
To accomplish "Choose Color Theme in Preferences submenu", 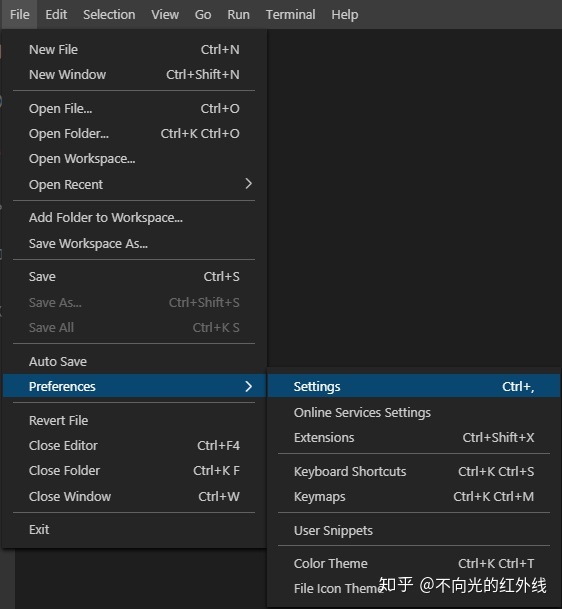I will point(414,563).
